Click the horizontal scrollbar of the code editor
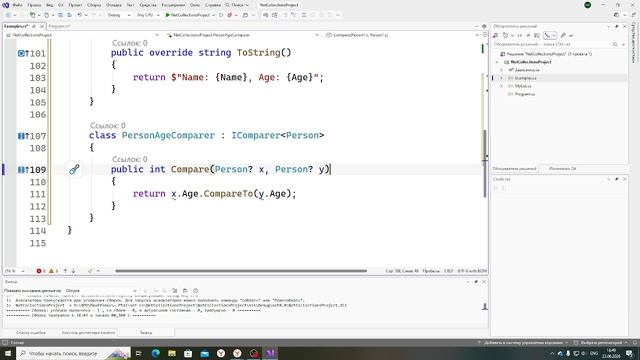 point(241,271)
